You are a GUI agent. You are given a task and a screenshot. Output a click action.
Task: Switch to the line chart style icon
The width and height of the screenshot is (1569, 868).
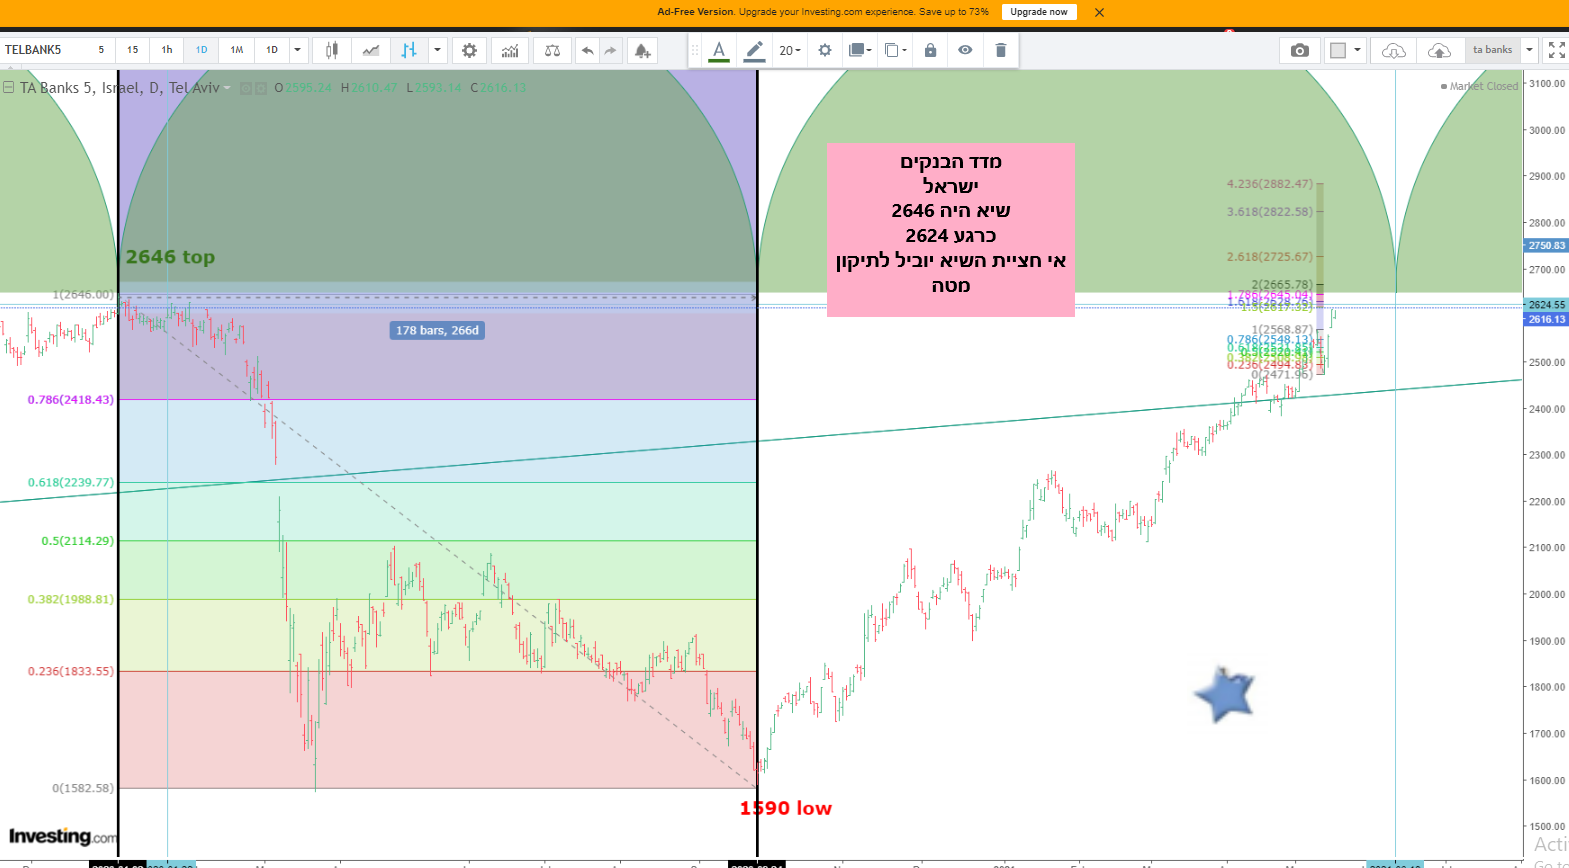tap(370, 50)
